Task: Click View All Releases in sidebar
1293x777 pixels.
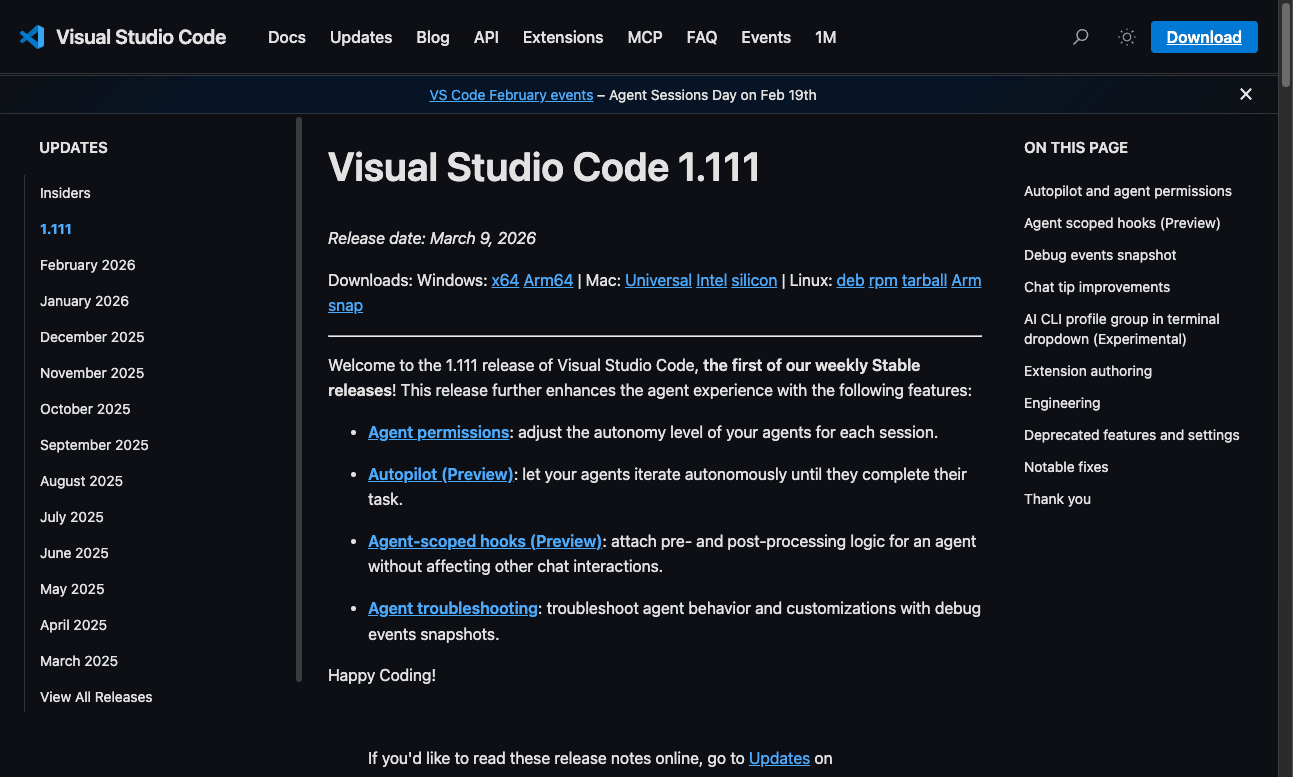Action: [x=96, y=697]
